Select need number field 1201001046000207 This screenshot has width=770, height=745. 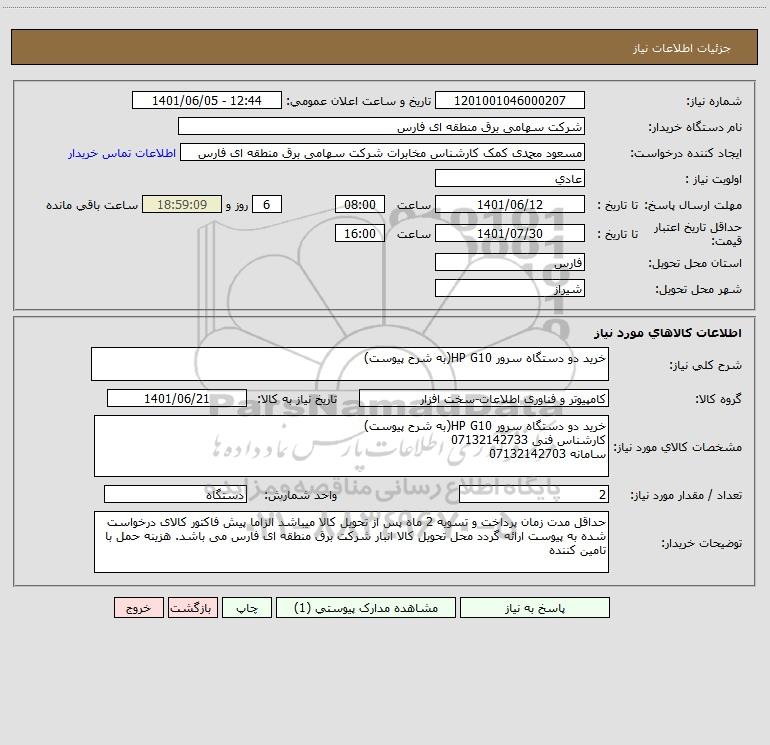click(510, 100)
